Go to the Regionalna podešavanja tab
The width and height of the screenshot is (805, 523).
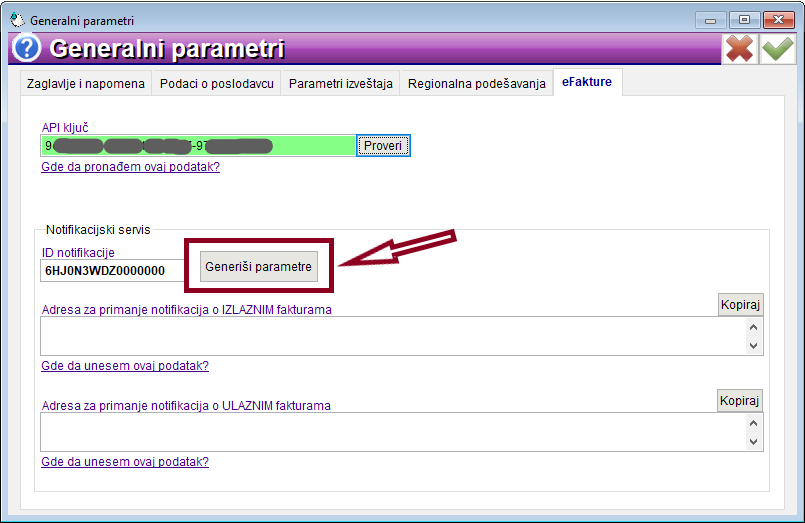tap(477, 84)
